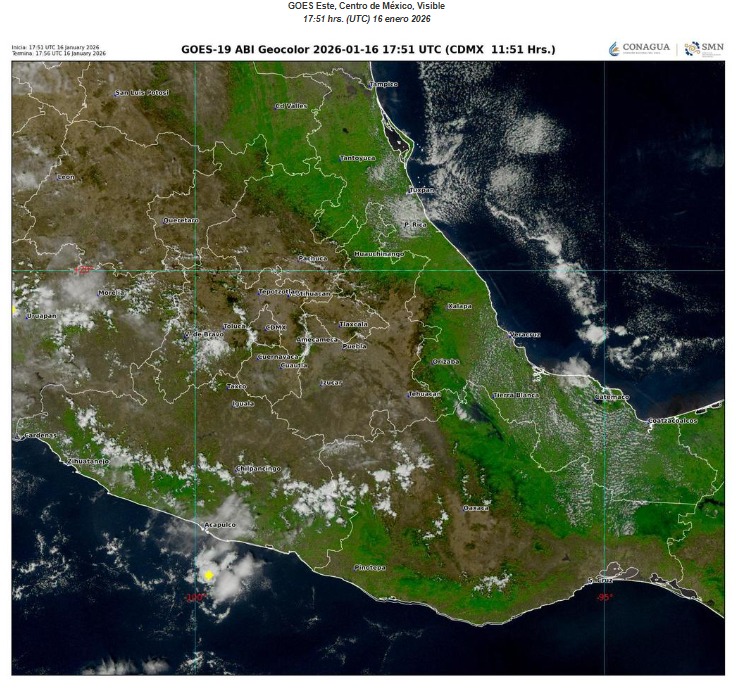Click the Oaxaca city label

[476, 508]
